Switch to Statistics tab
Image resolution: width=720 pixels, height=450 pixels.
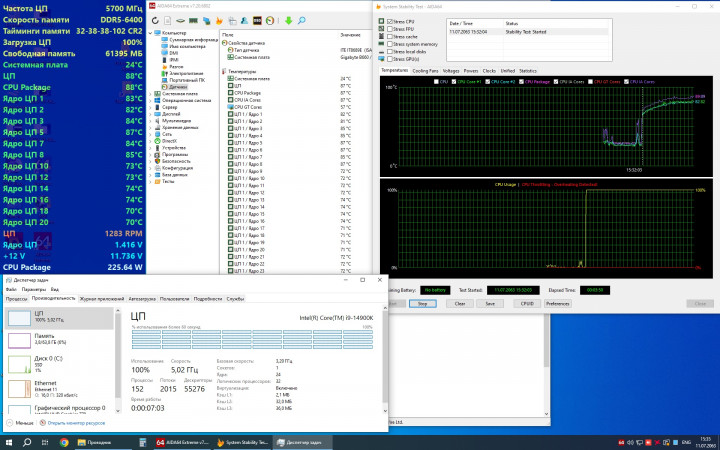pos(528,71)
